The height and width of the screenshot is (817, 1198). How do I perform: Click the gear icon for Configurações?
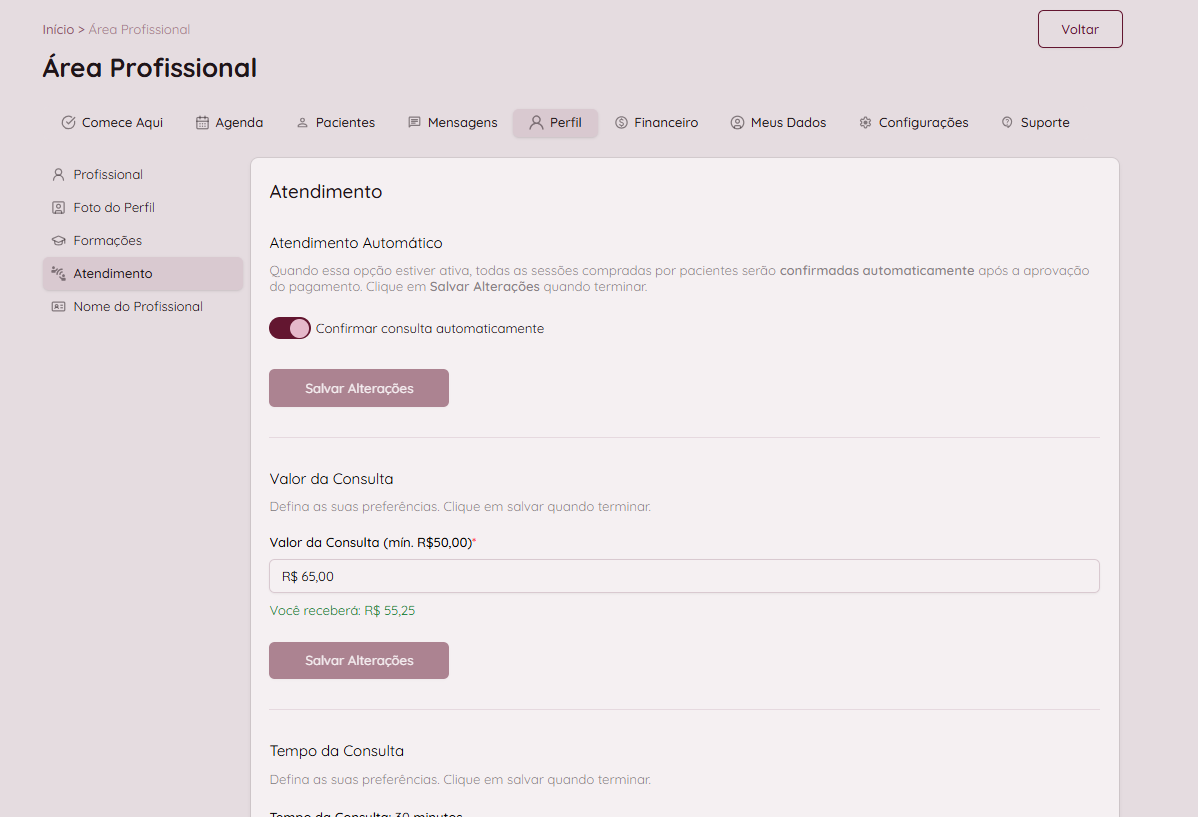pyautogui.click(x=865, y=123)
